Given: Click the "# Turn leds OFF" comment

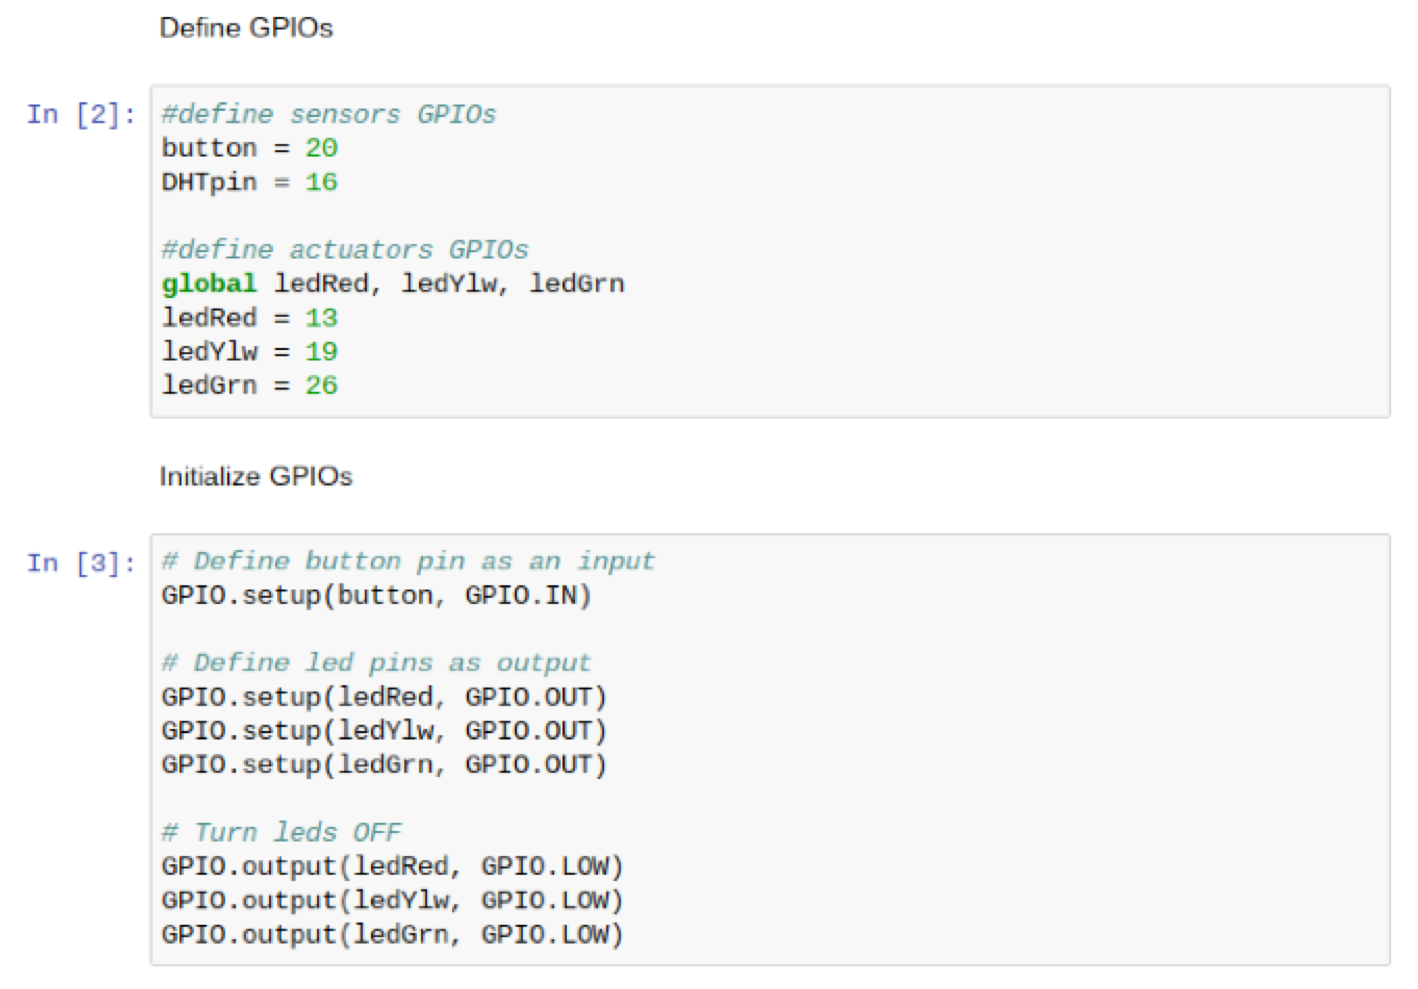Looking at the screenshot, I should [281, 833].
